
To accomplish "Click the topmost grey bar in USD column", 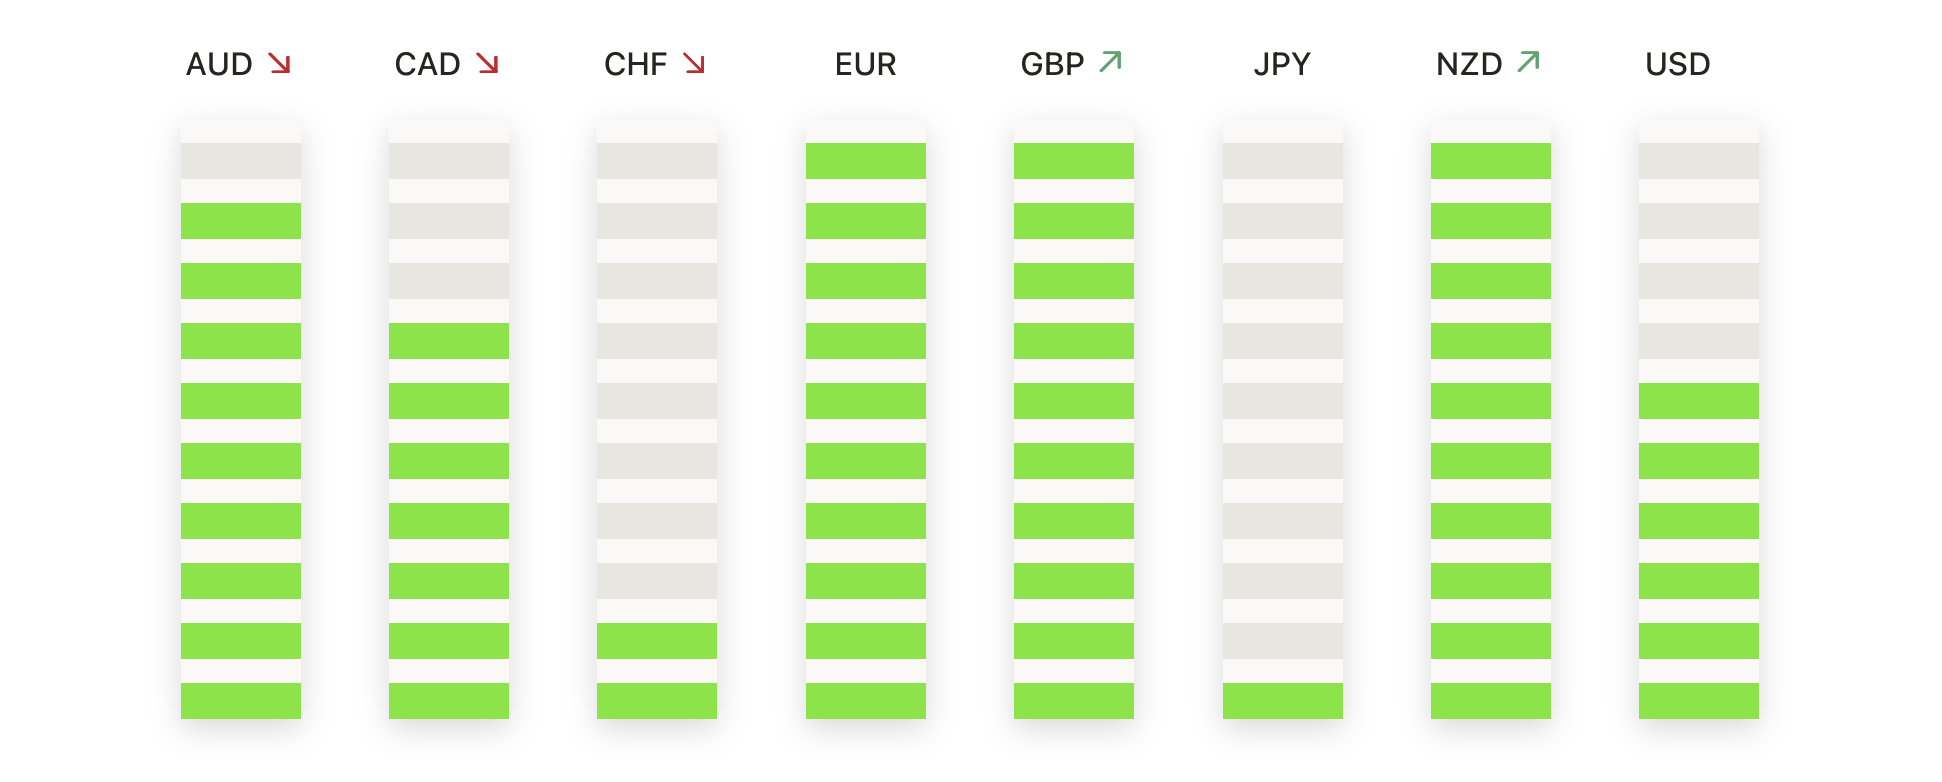I will click(x=1699, y=161).
